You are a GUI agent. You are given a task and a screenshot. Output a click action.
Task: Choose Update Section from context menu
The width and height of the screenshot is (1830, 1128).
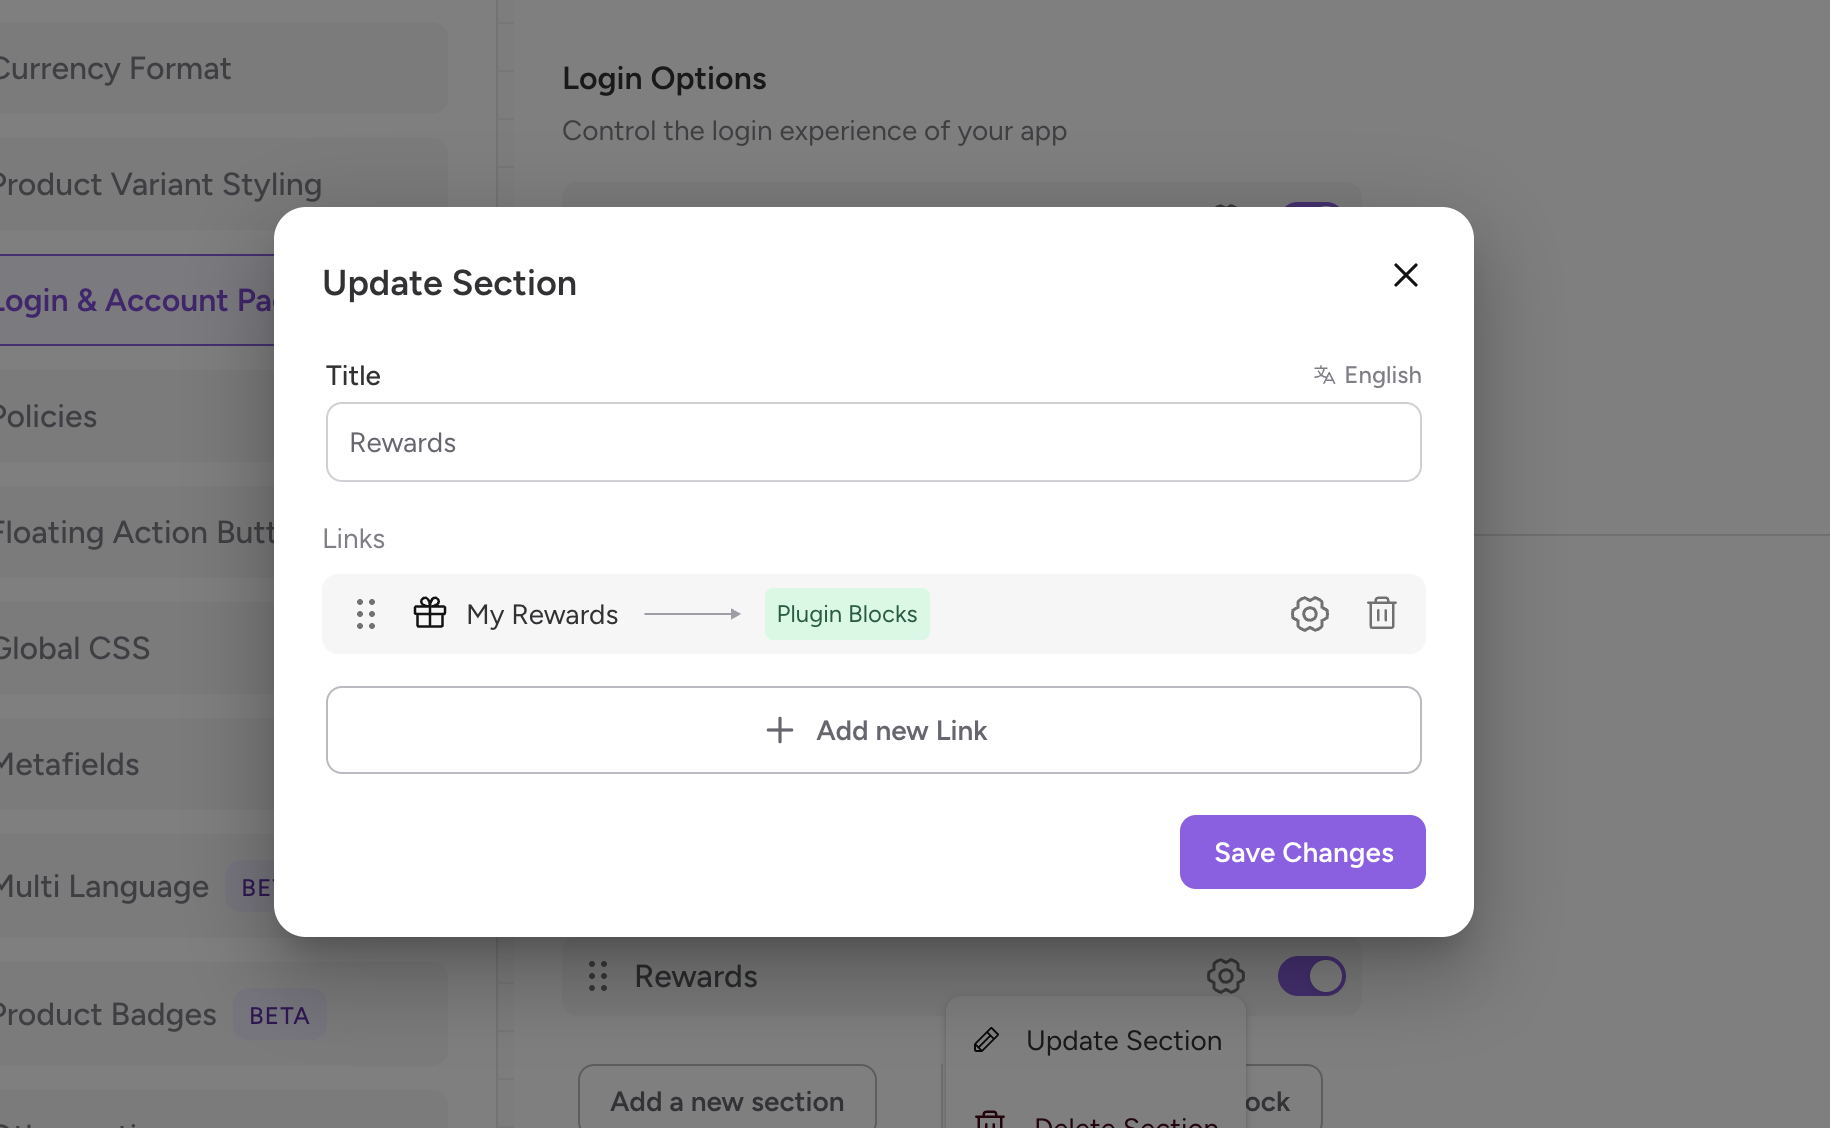pos(1123,1040)
